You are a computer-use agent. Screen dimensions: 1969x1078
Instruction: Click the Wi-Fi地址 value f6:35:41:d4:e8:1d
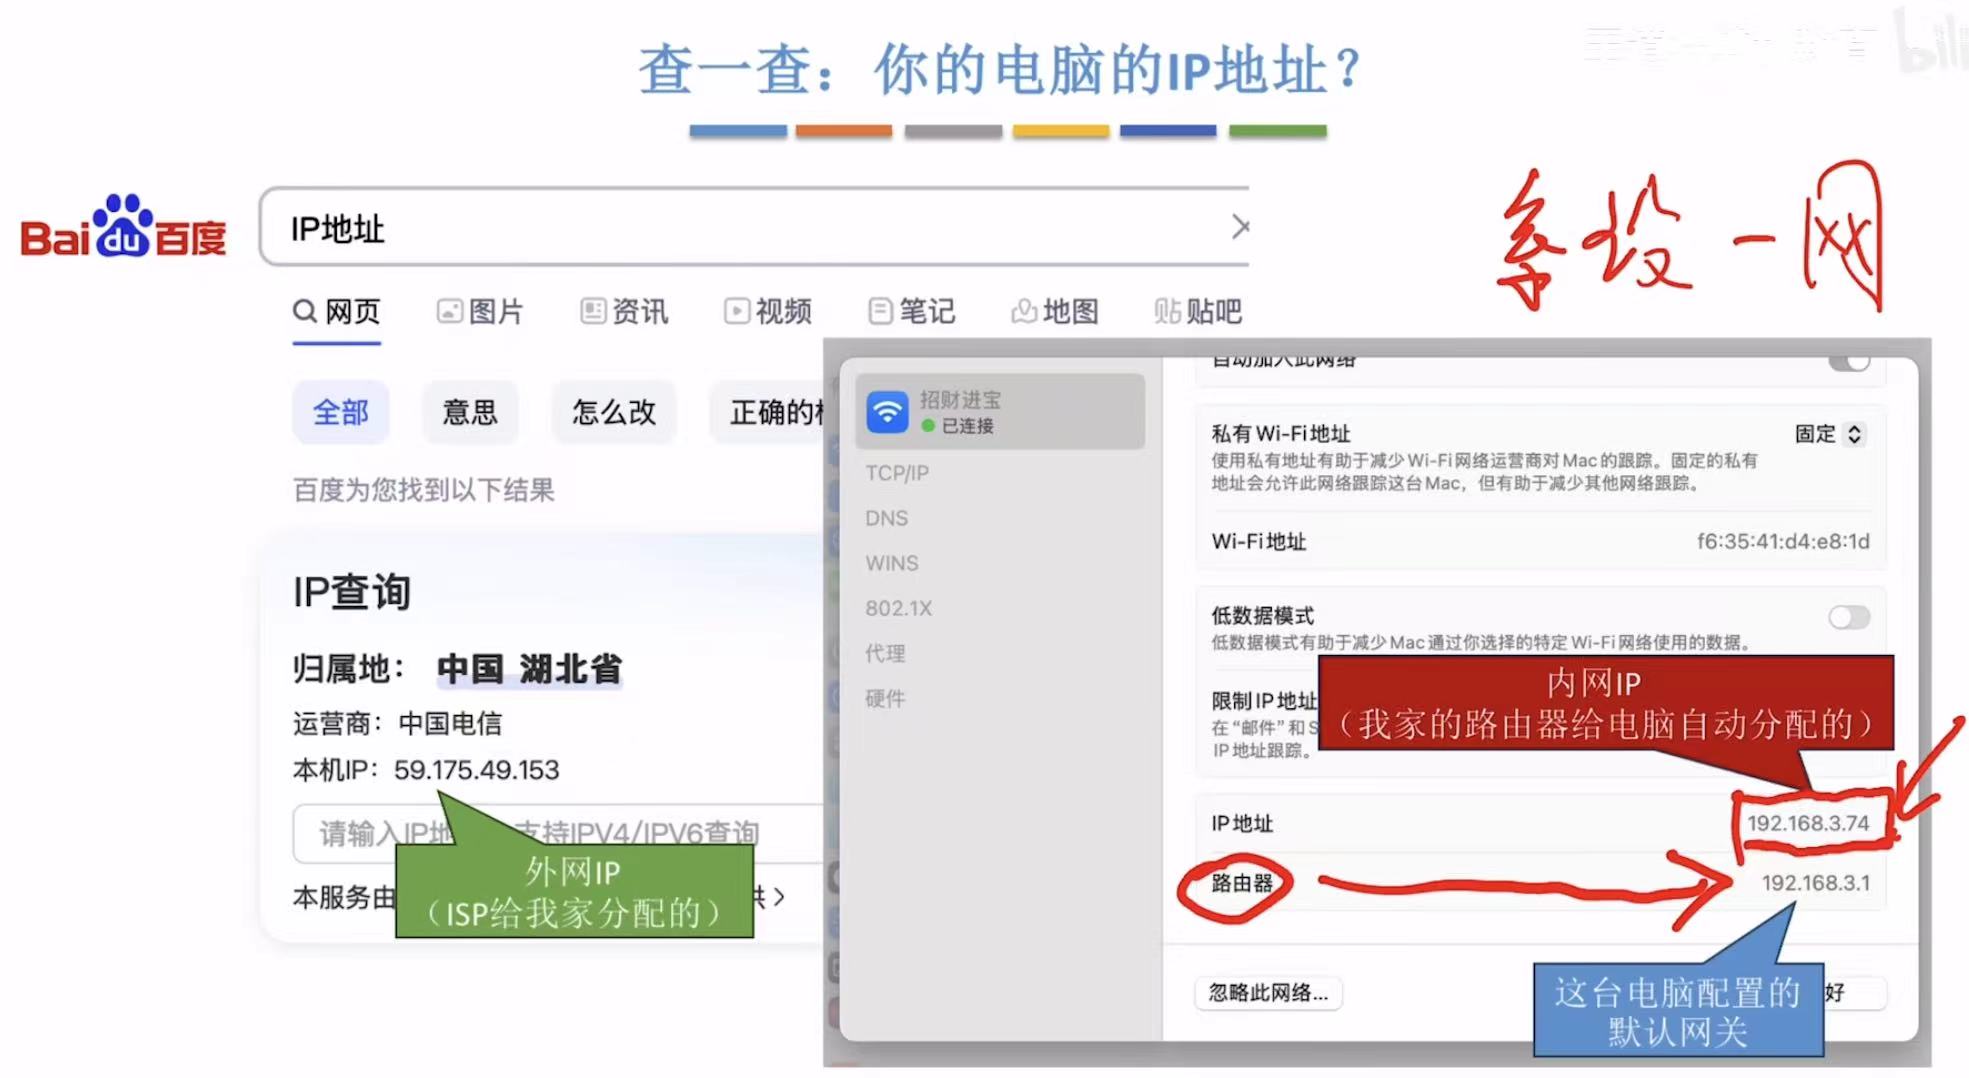pos(1783,541)
